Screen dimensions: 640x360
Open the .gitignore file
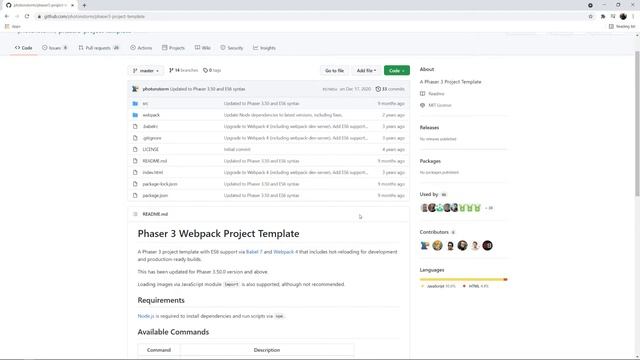tap(152, 138)
